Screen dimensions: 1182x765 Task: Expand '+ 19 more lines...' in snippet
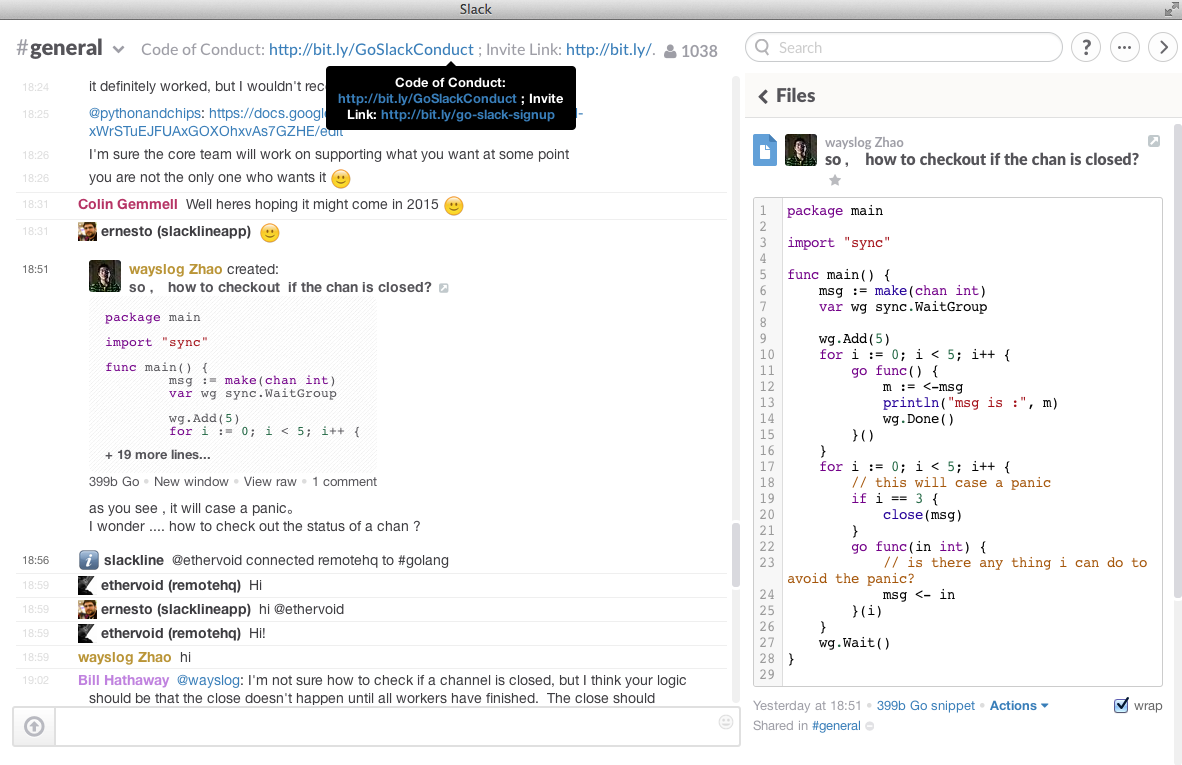(x=158, y=454)
